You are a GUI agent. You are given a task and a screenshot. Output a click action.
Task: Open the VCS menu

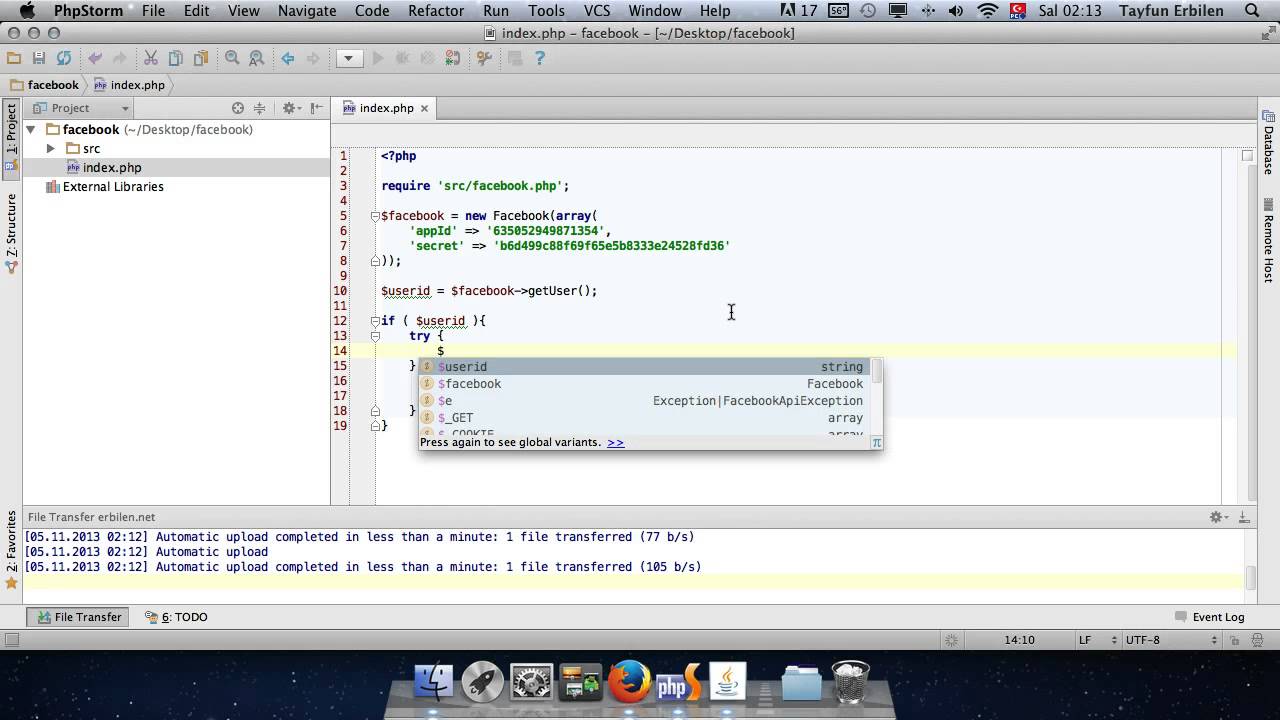(597, 11)
